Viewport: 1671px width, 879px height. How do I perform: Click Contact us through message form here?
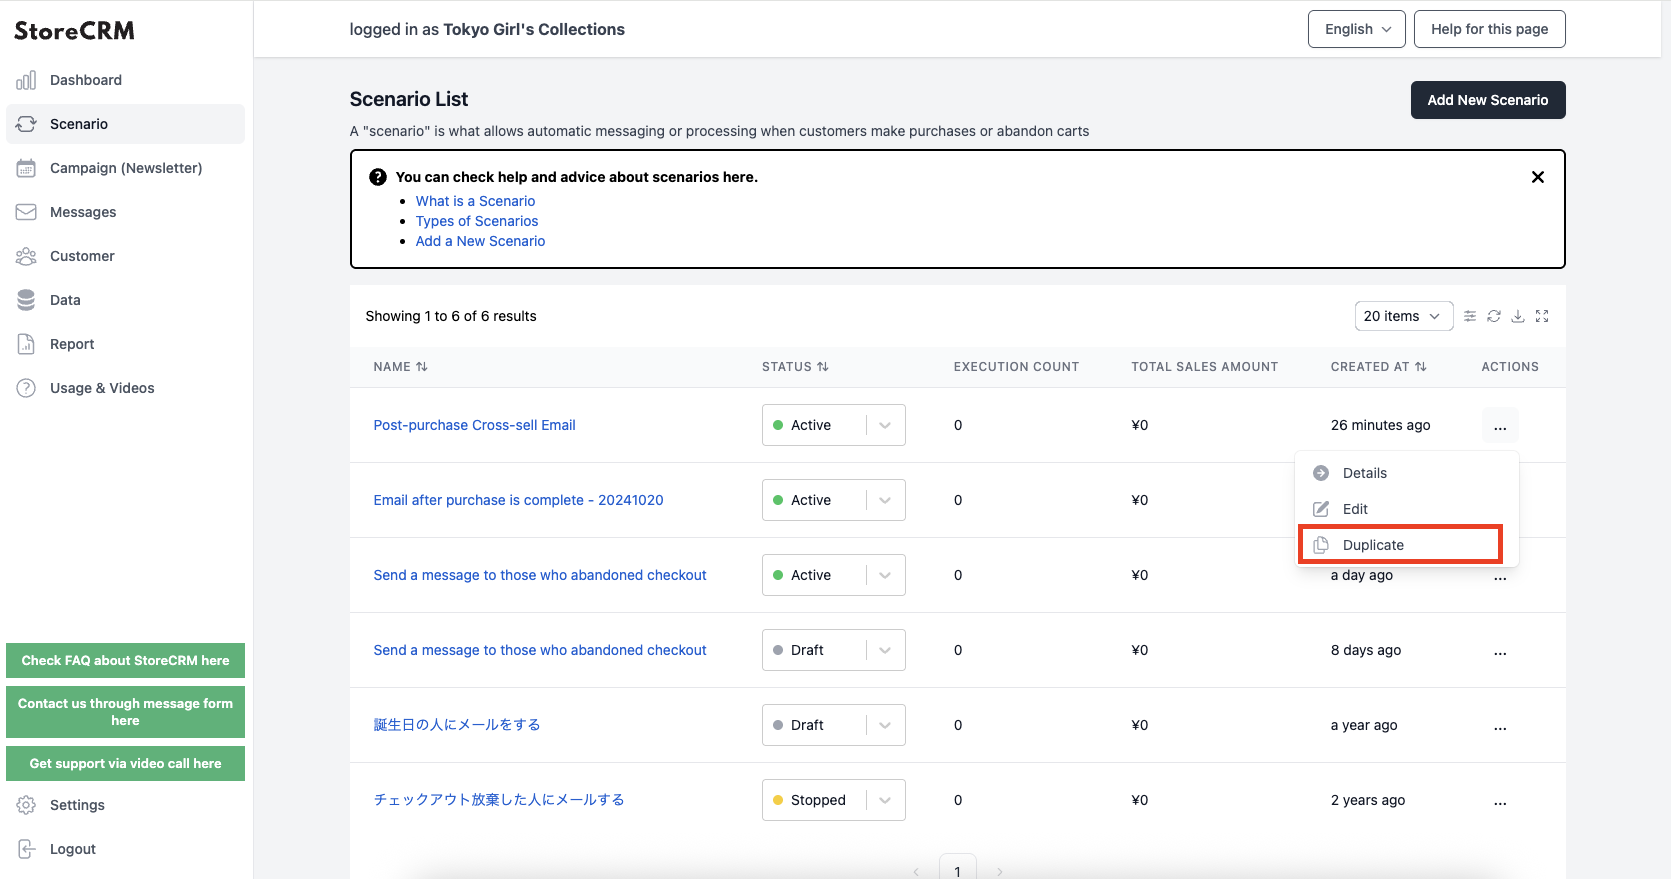point(125,712)
